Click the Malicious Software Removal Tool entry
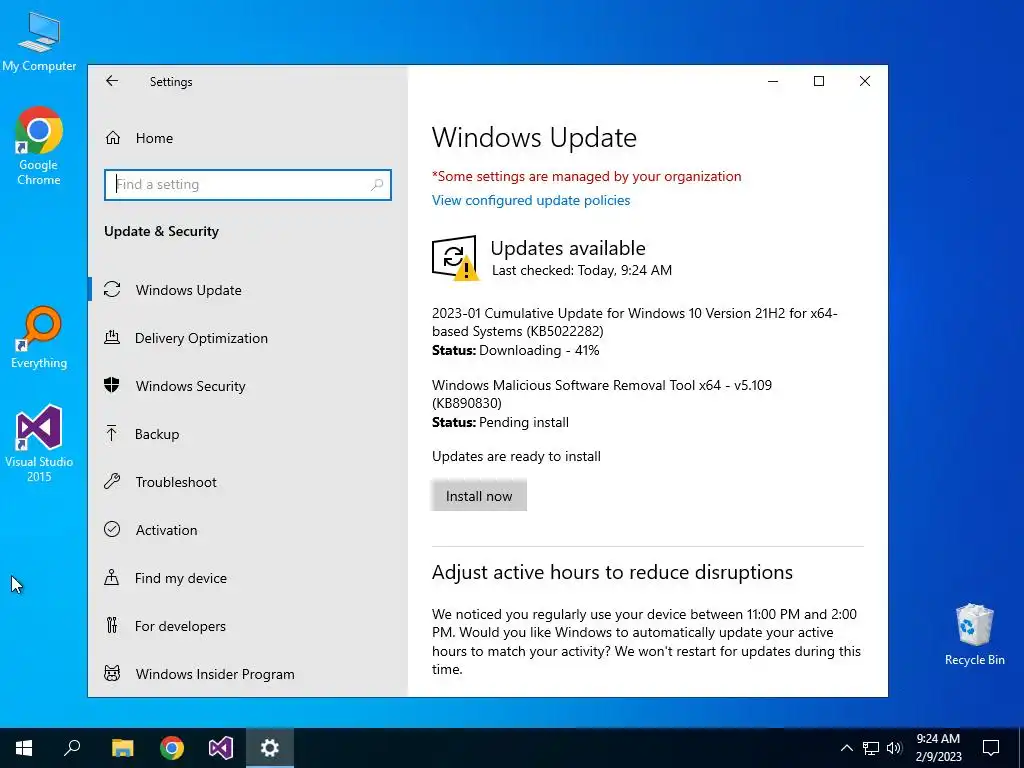 [x=601, y=394]
